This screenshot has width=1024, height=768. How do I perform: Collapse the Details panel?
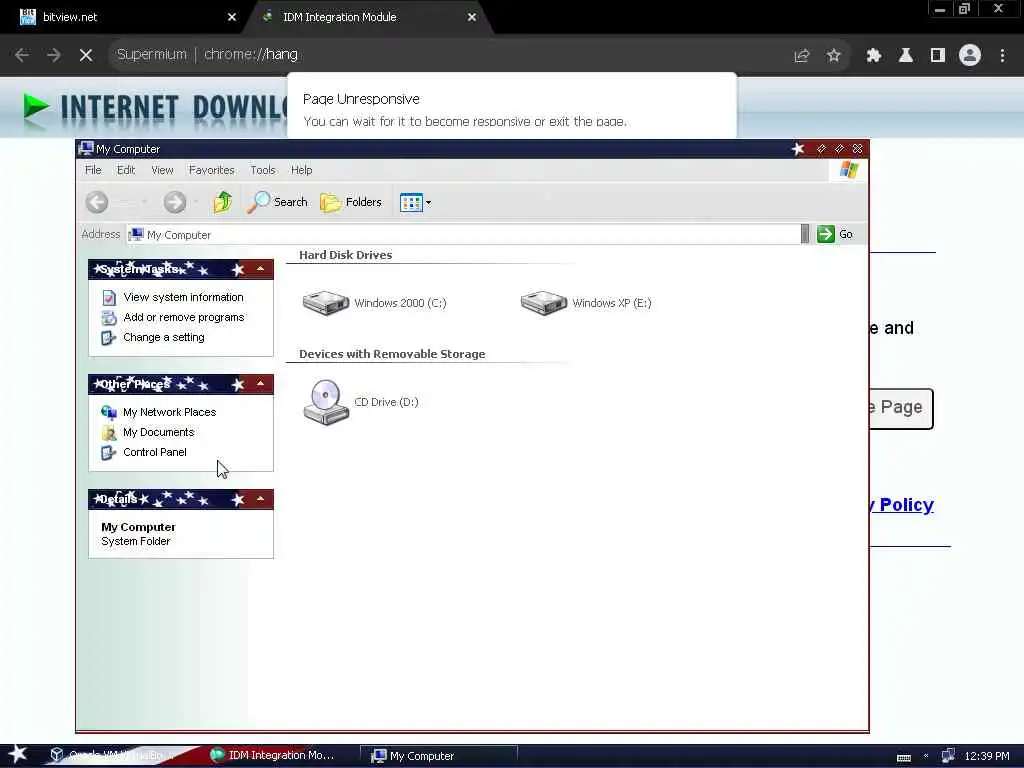pyautogui.click(x=261, y=500)
